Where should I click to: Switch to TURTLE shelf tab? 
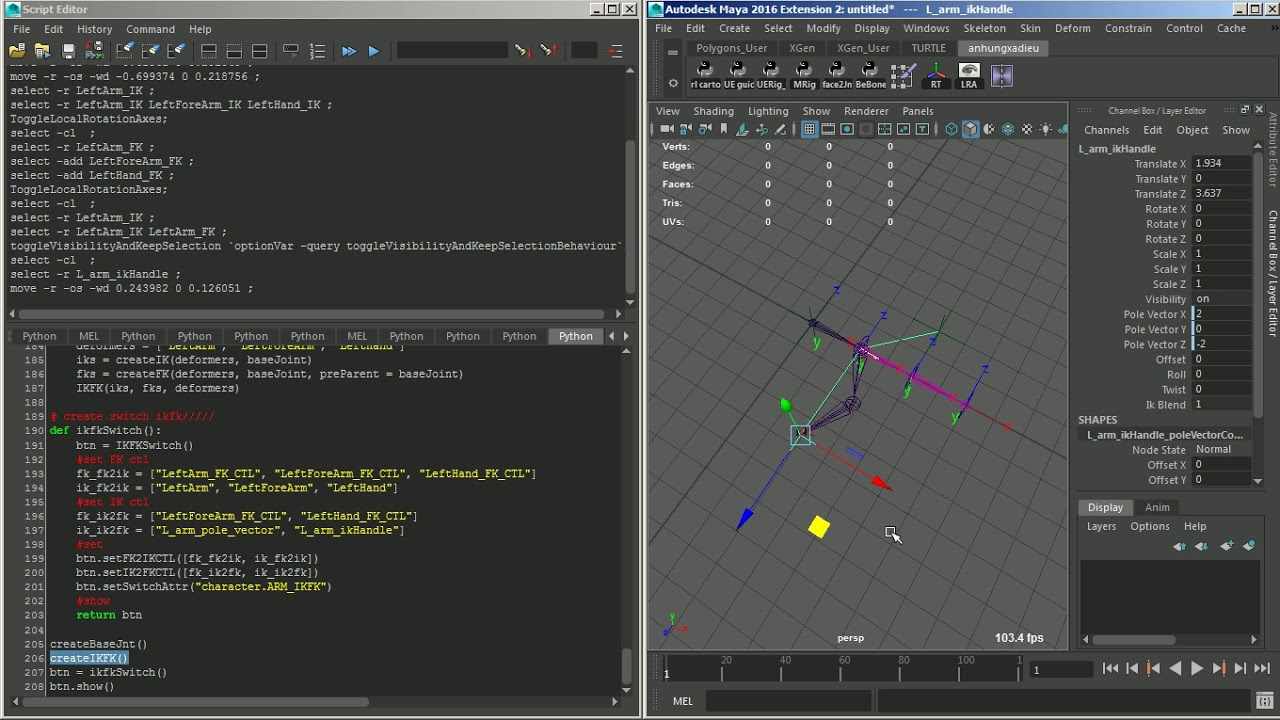(x=928, y=48)
